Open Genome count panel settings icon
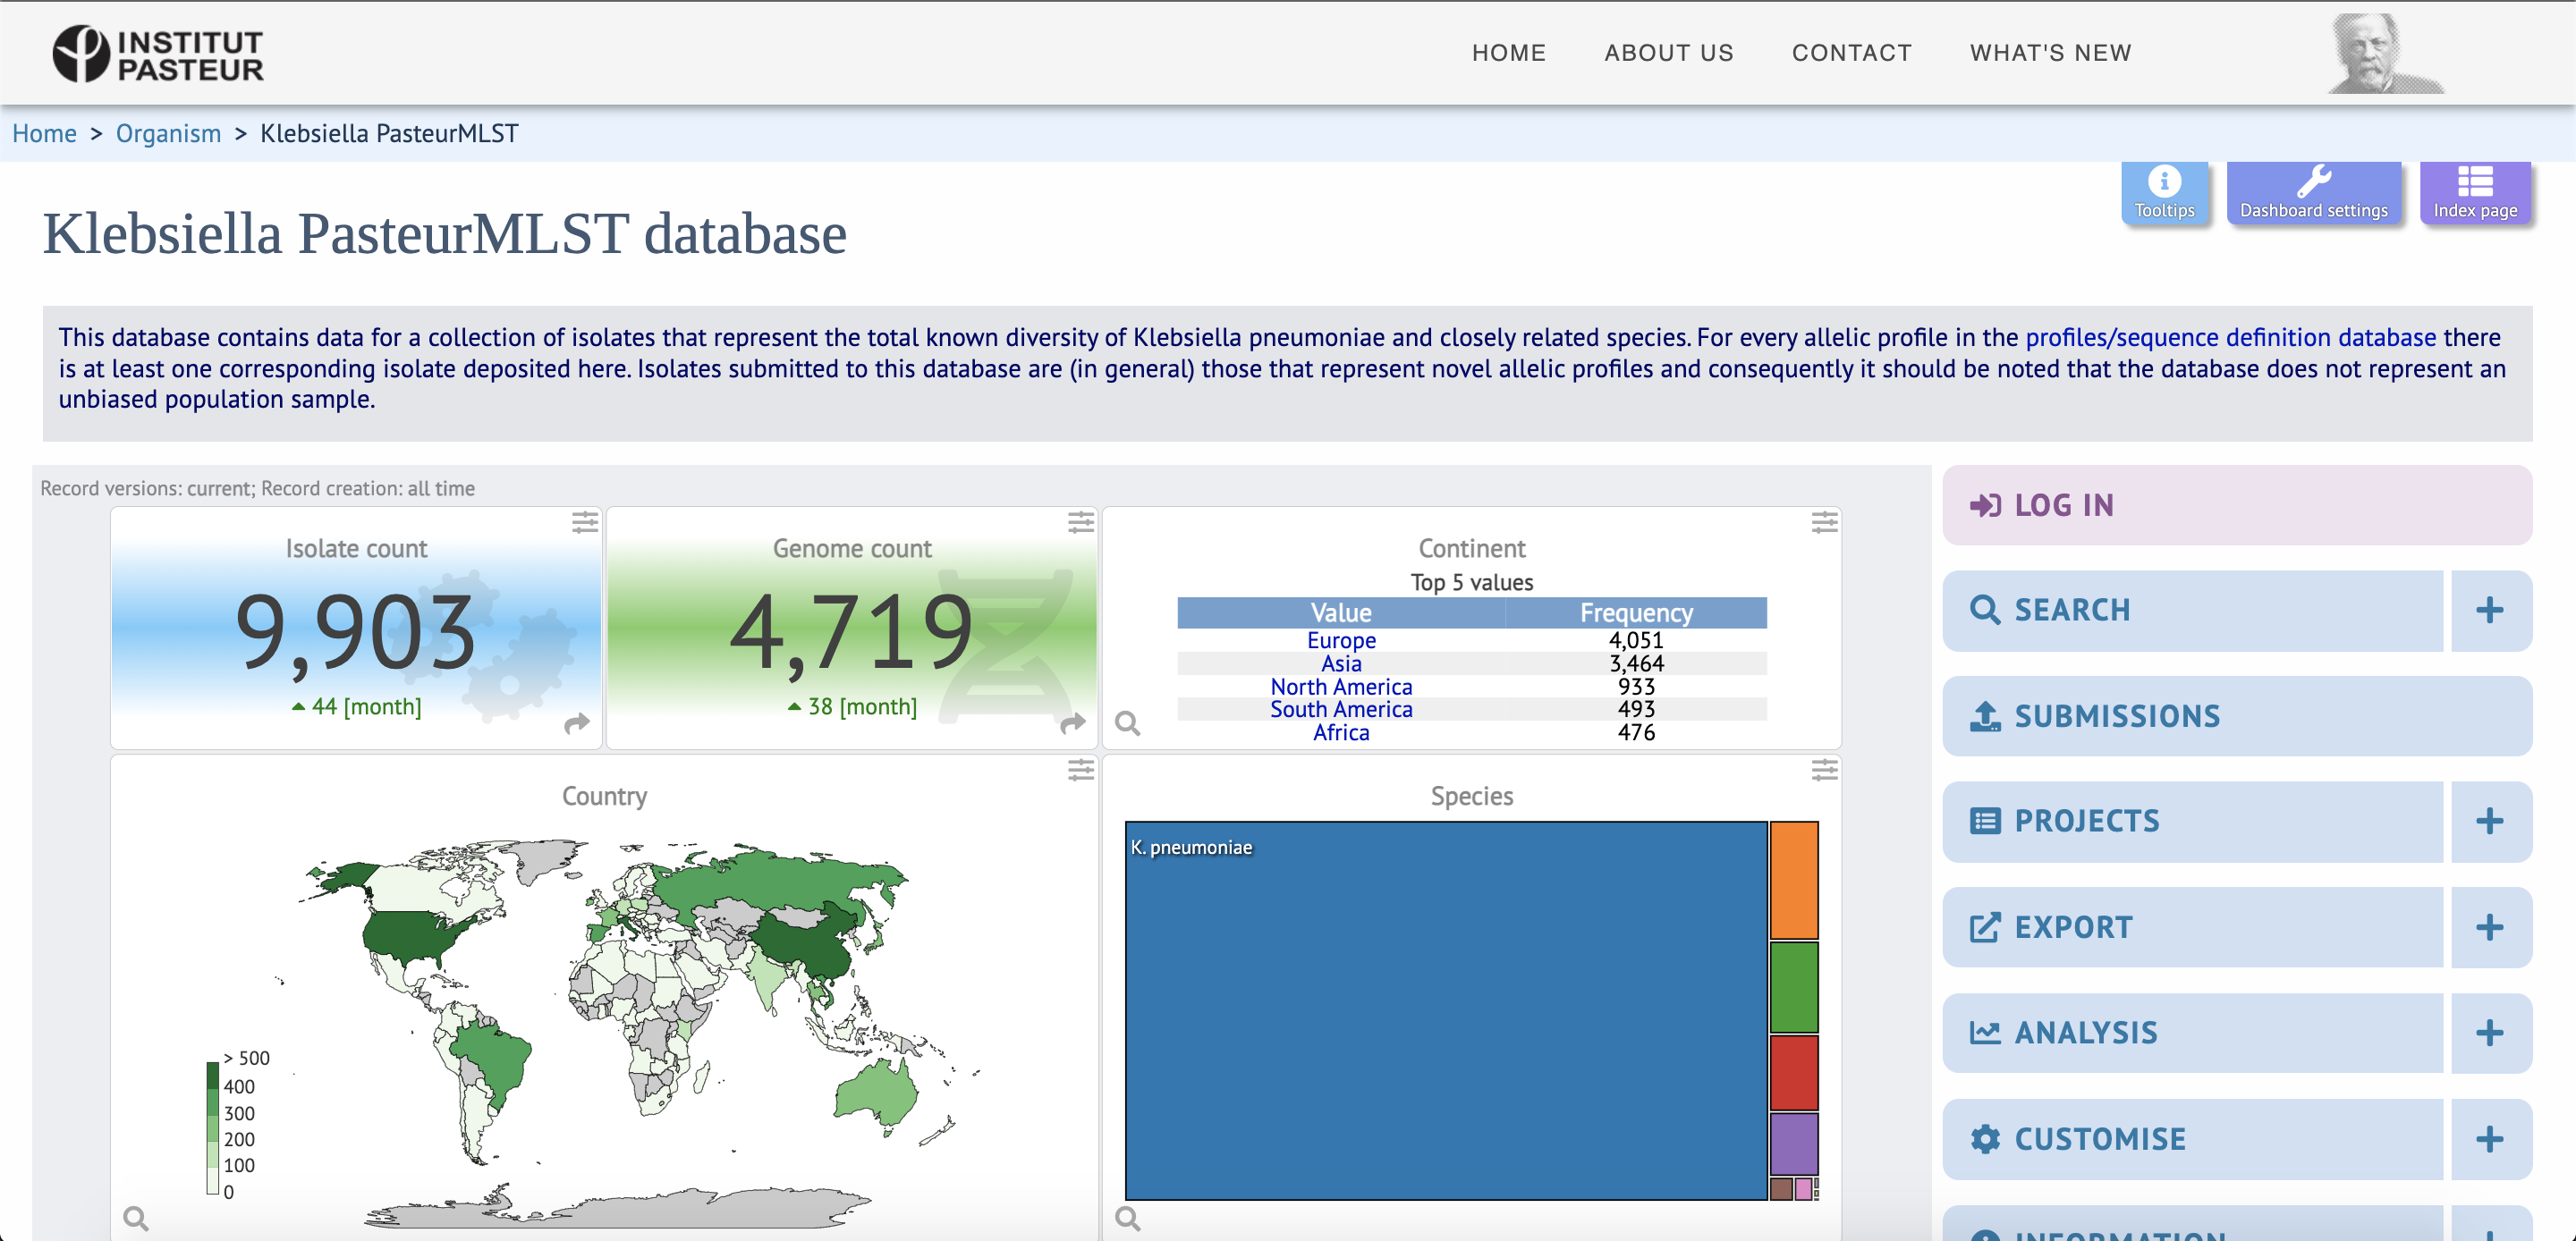This screenshot has height=1241, width=2576. click(1080, 522)
